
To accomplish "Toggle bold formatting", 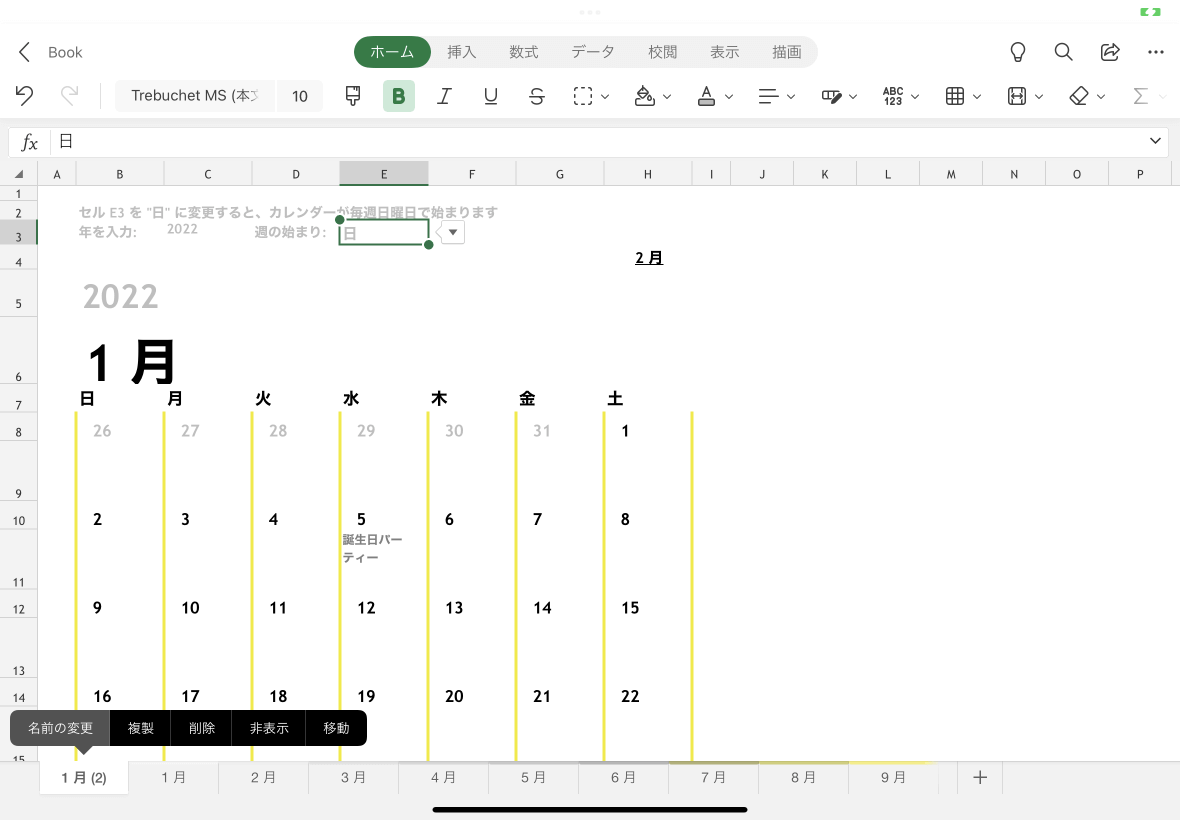I will pos(399,96).
